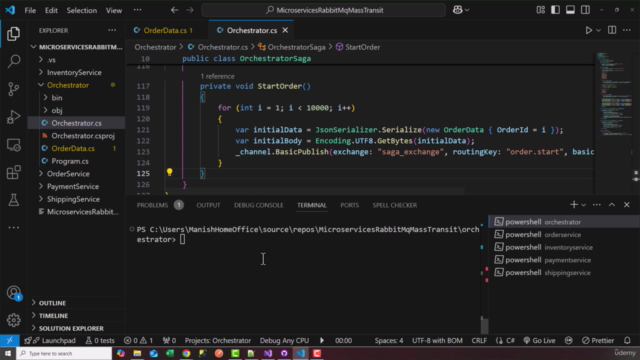
Task: Open the View menu
Action: coord(114,10)
